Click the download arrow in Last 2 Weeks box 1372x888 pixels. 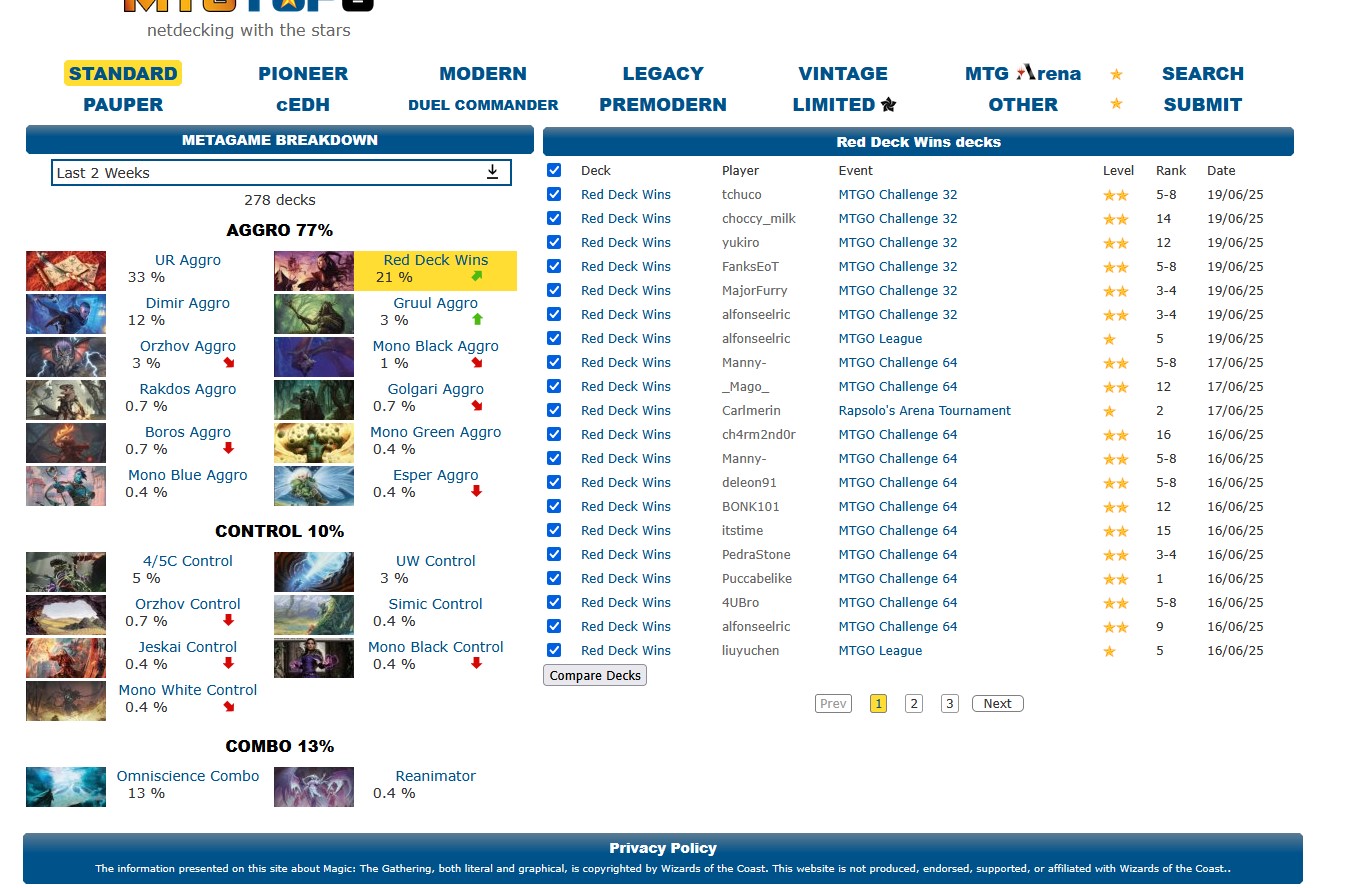point(492,172)
